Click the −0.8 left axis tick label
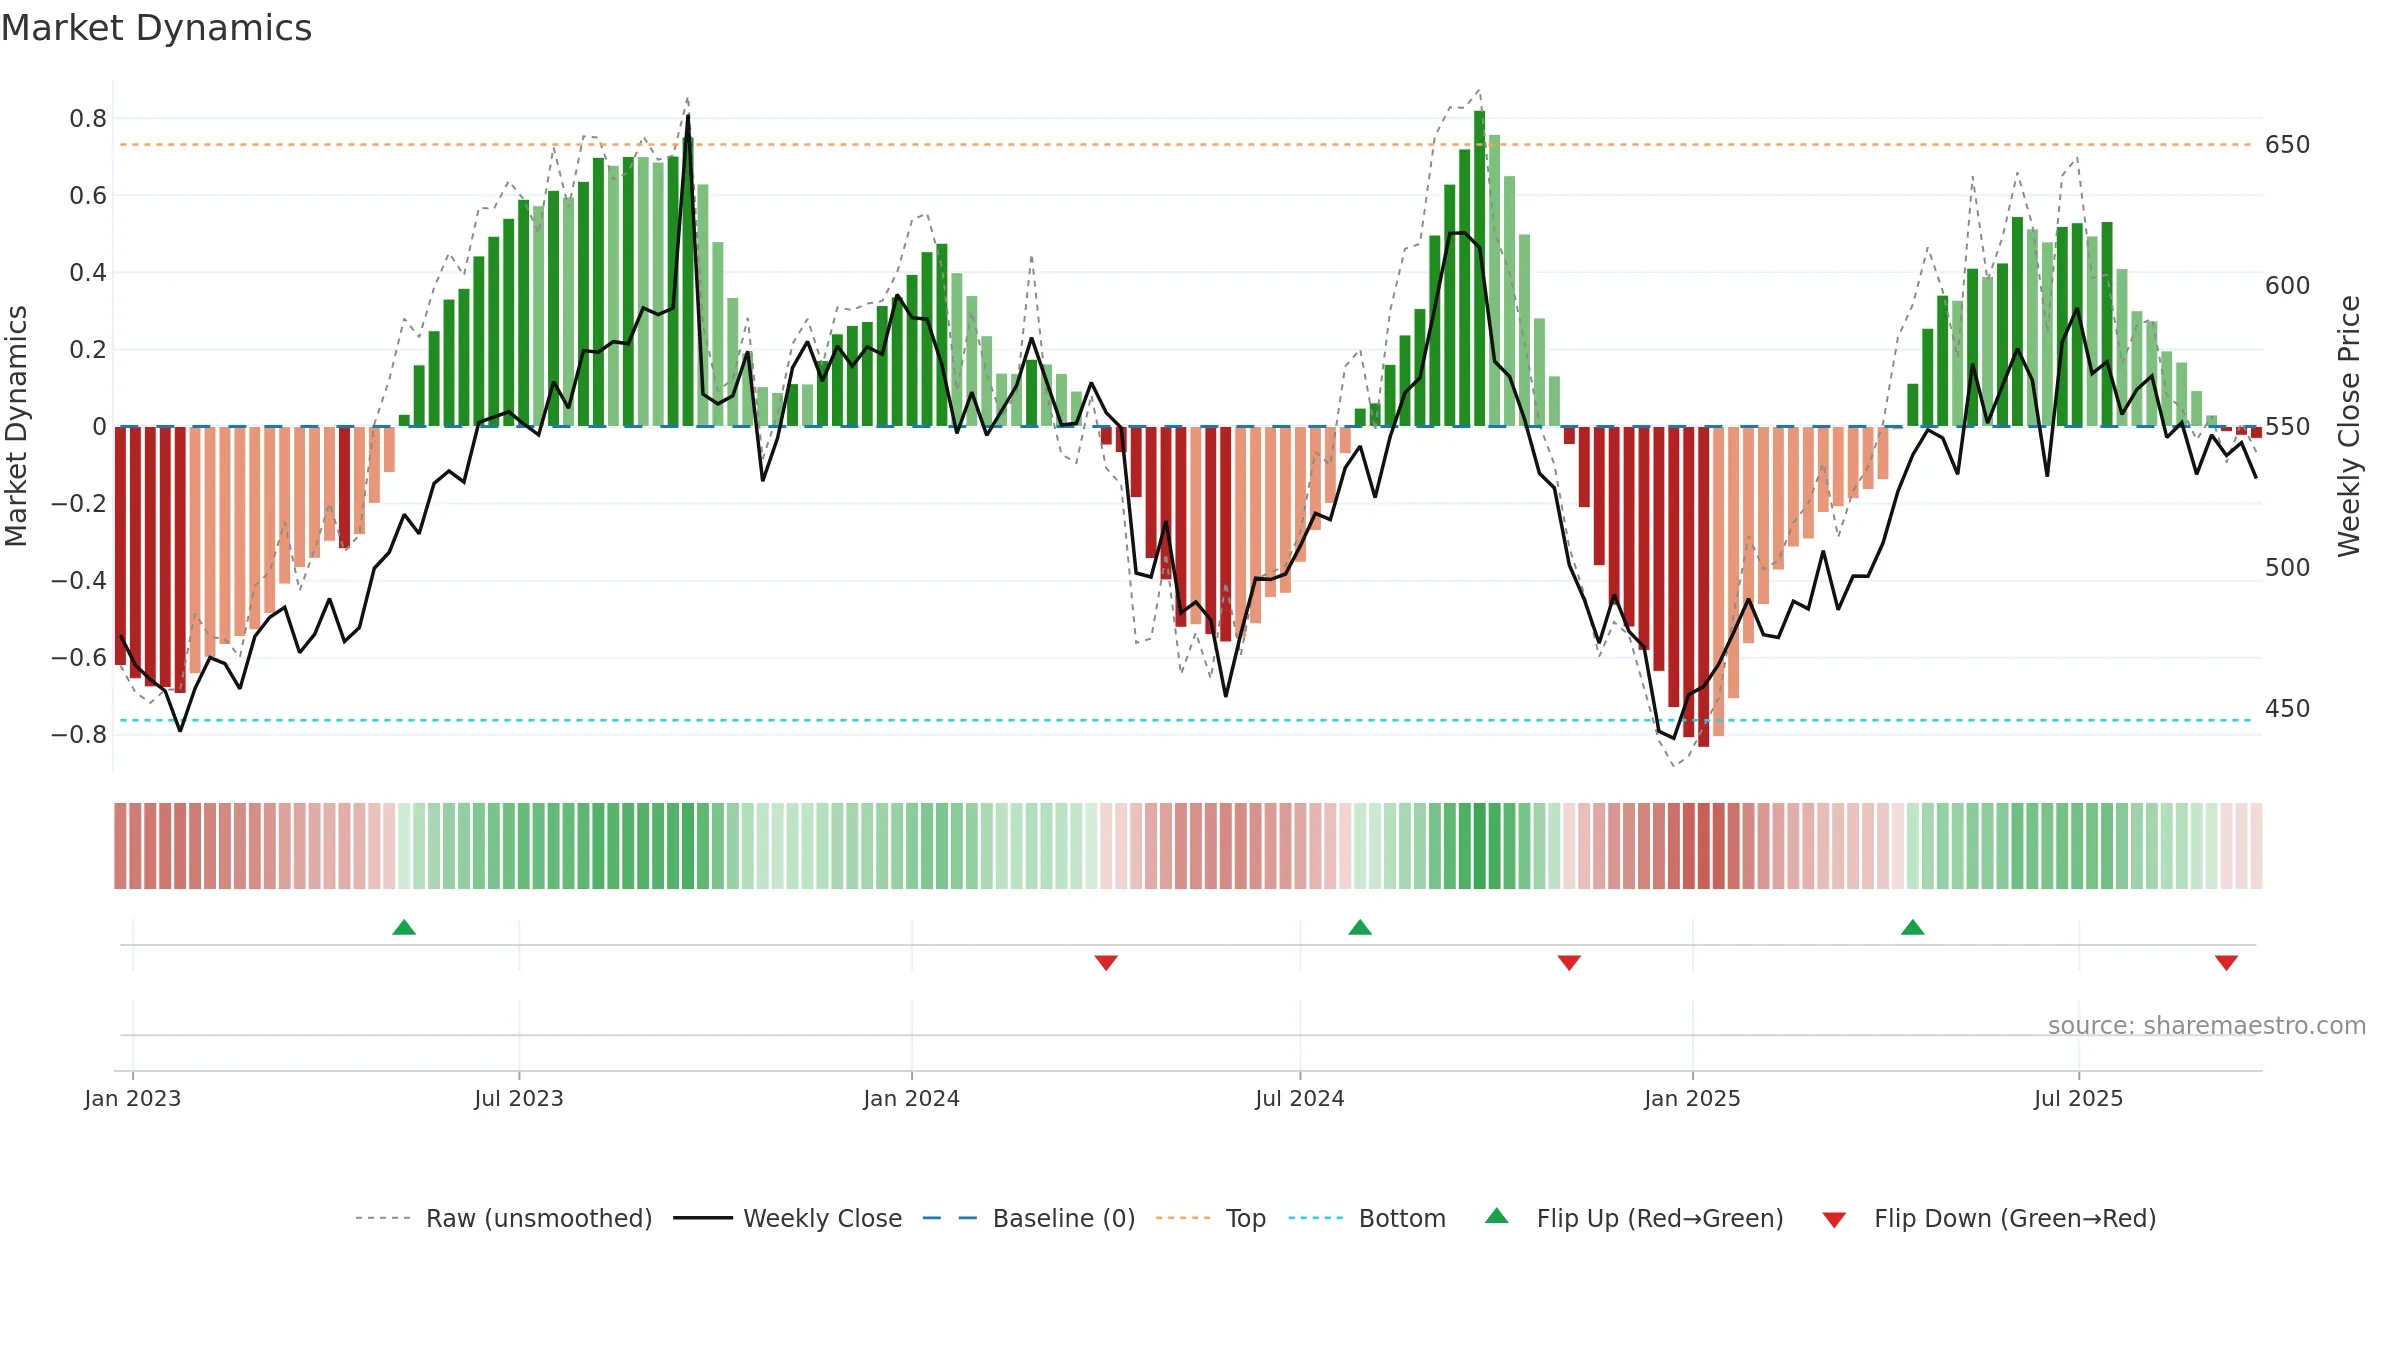The height and width of the screenshot is (1350, 2400). 79,735
